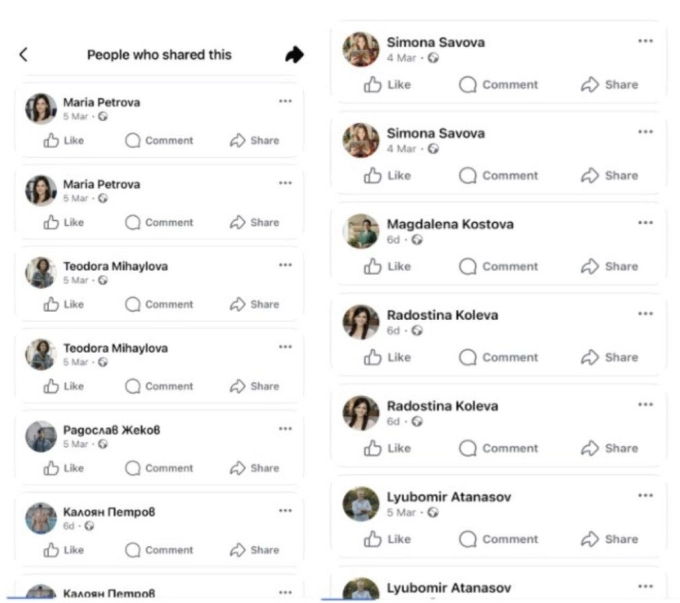Go back using the left arrow icon

coord(24,55)
